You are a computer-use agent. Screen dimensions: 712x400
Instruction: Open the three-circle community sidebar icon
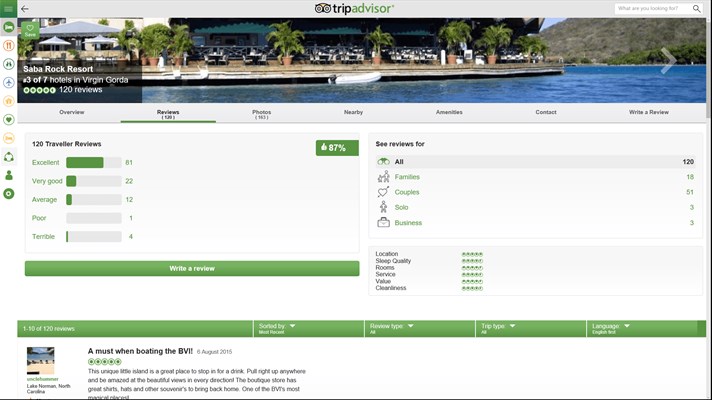click(8, 157)
